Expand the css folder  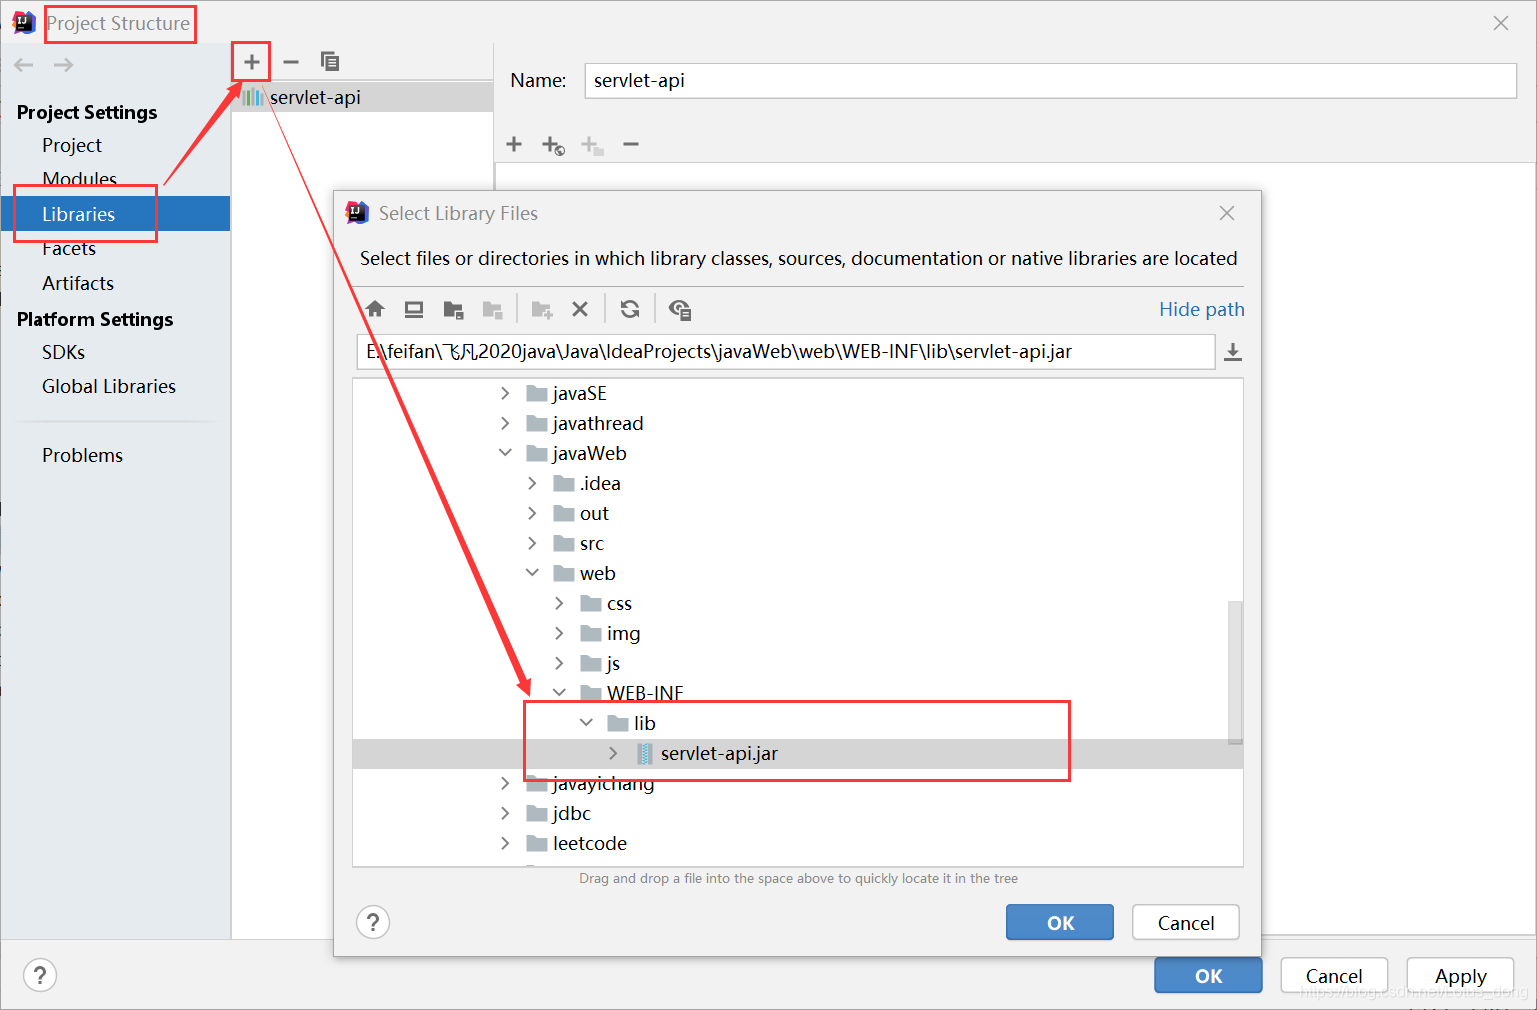tap(559, 603)
